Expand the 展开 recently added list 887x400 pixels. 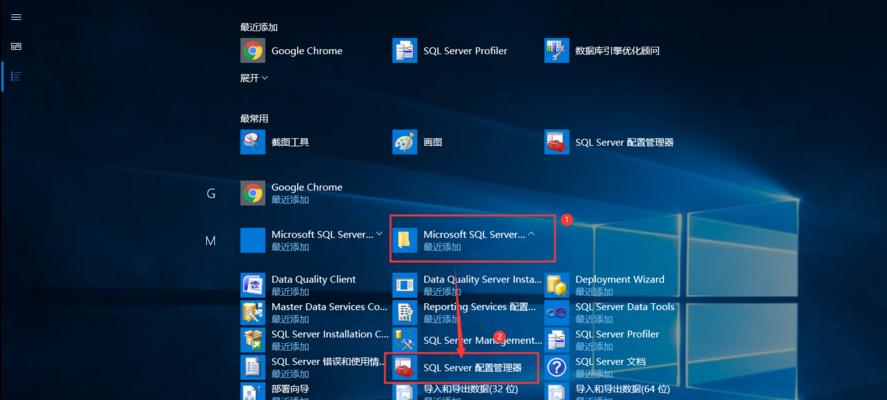[253, 78]
